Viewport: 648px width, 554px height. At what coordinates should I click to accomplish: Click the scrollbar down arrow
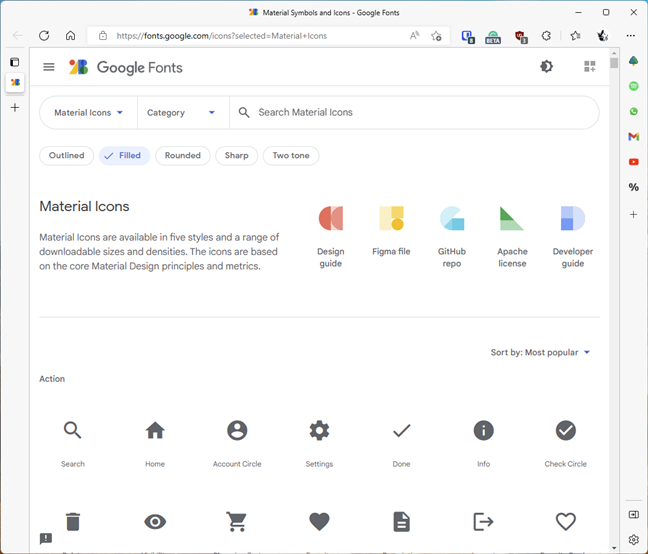(614, 548)
